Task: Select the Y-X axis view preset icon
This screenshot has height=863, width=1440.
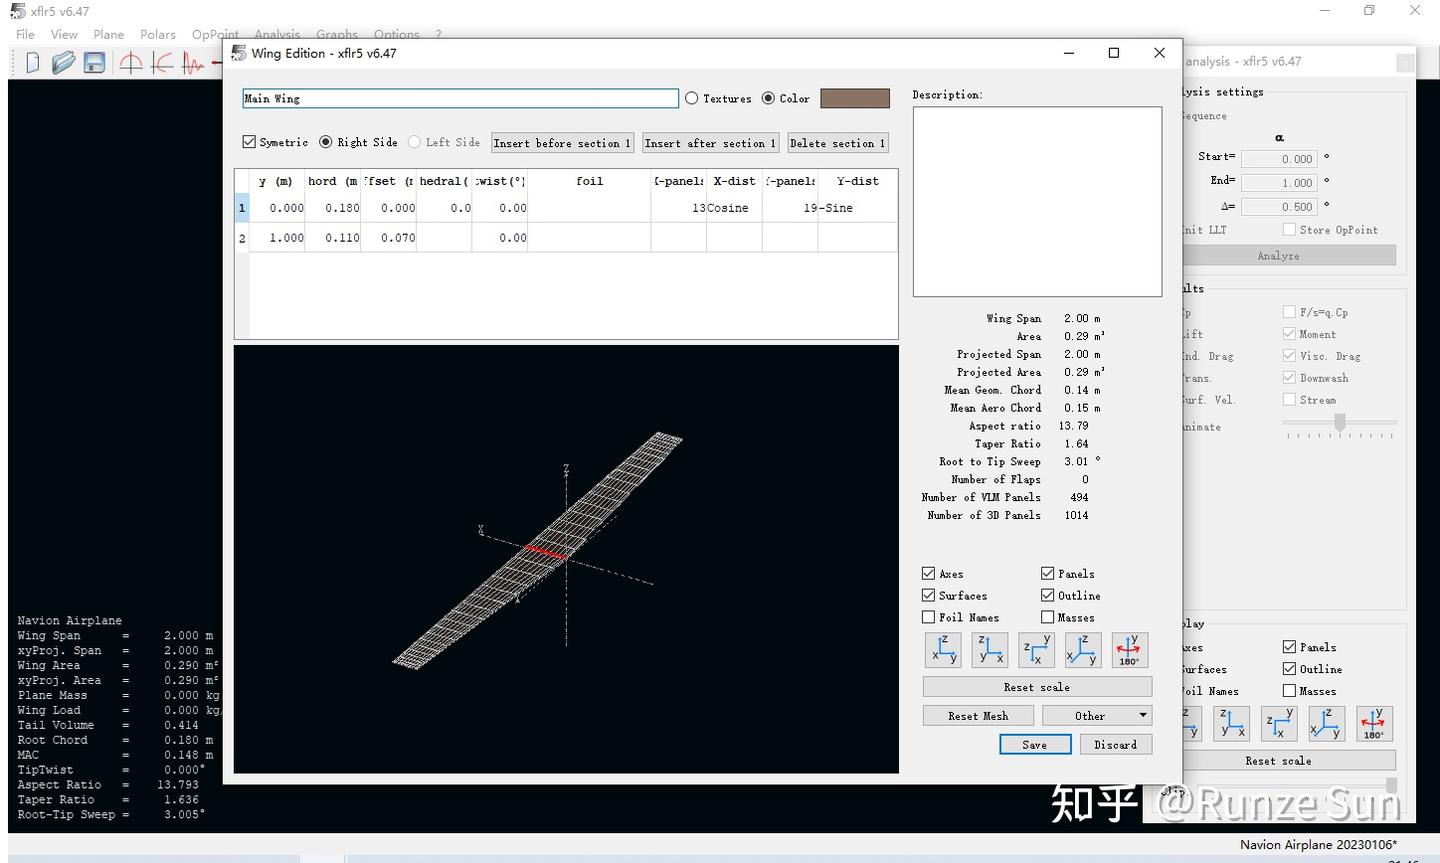Action: pos(1036,649)
